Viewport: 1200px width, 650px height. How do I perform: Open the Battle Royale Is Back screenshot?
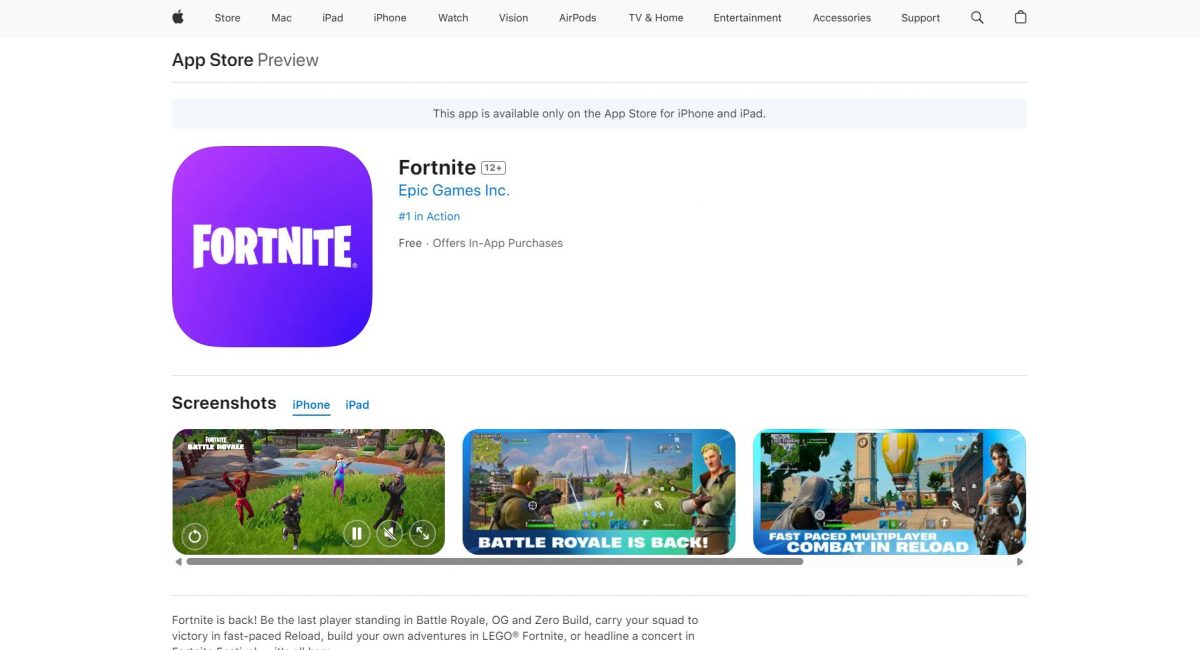[x=598, y=491]
